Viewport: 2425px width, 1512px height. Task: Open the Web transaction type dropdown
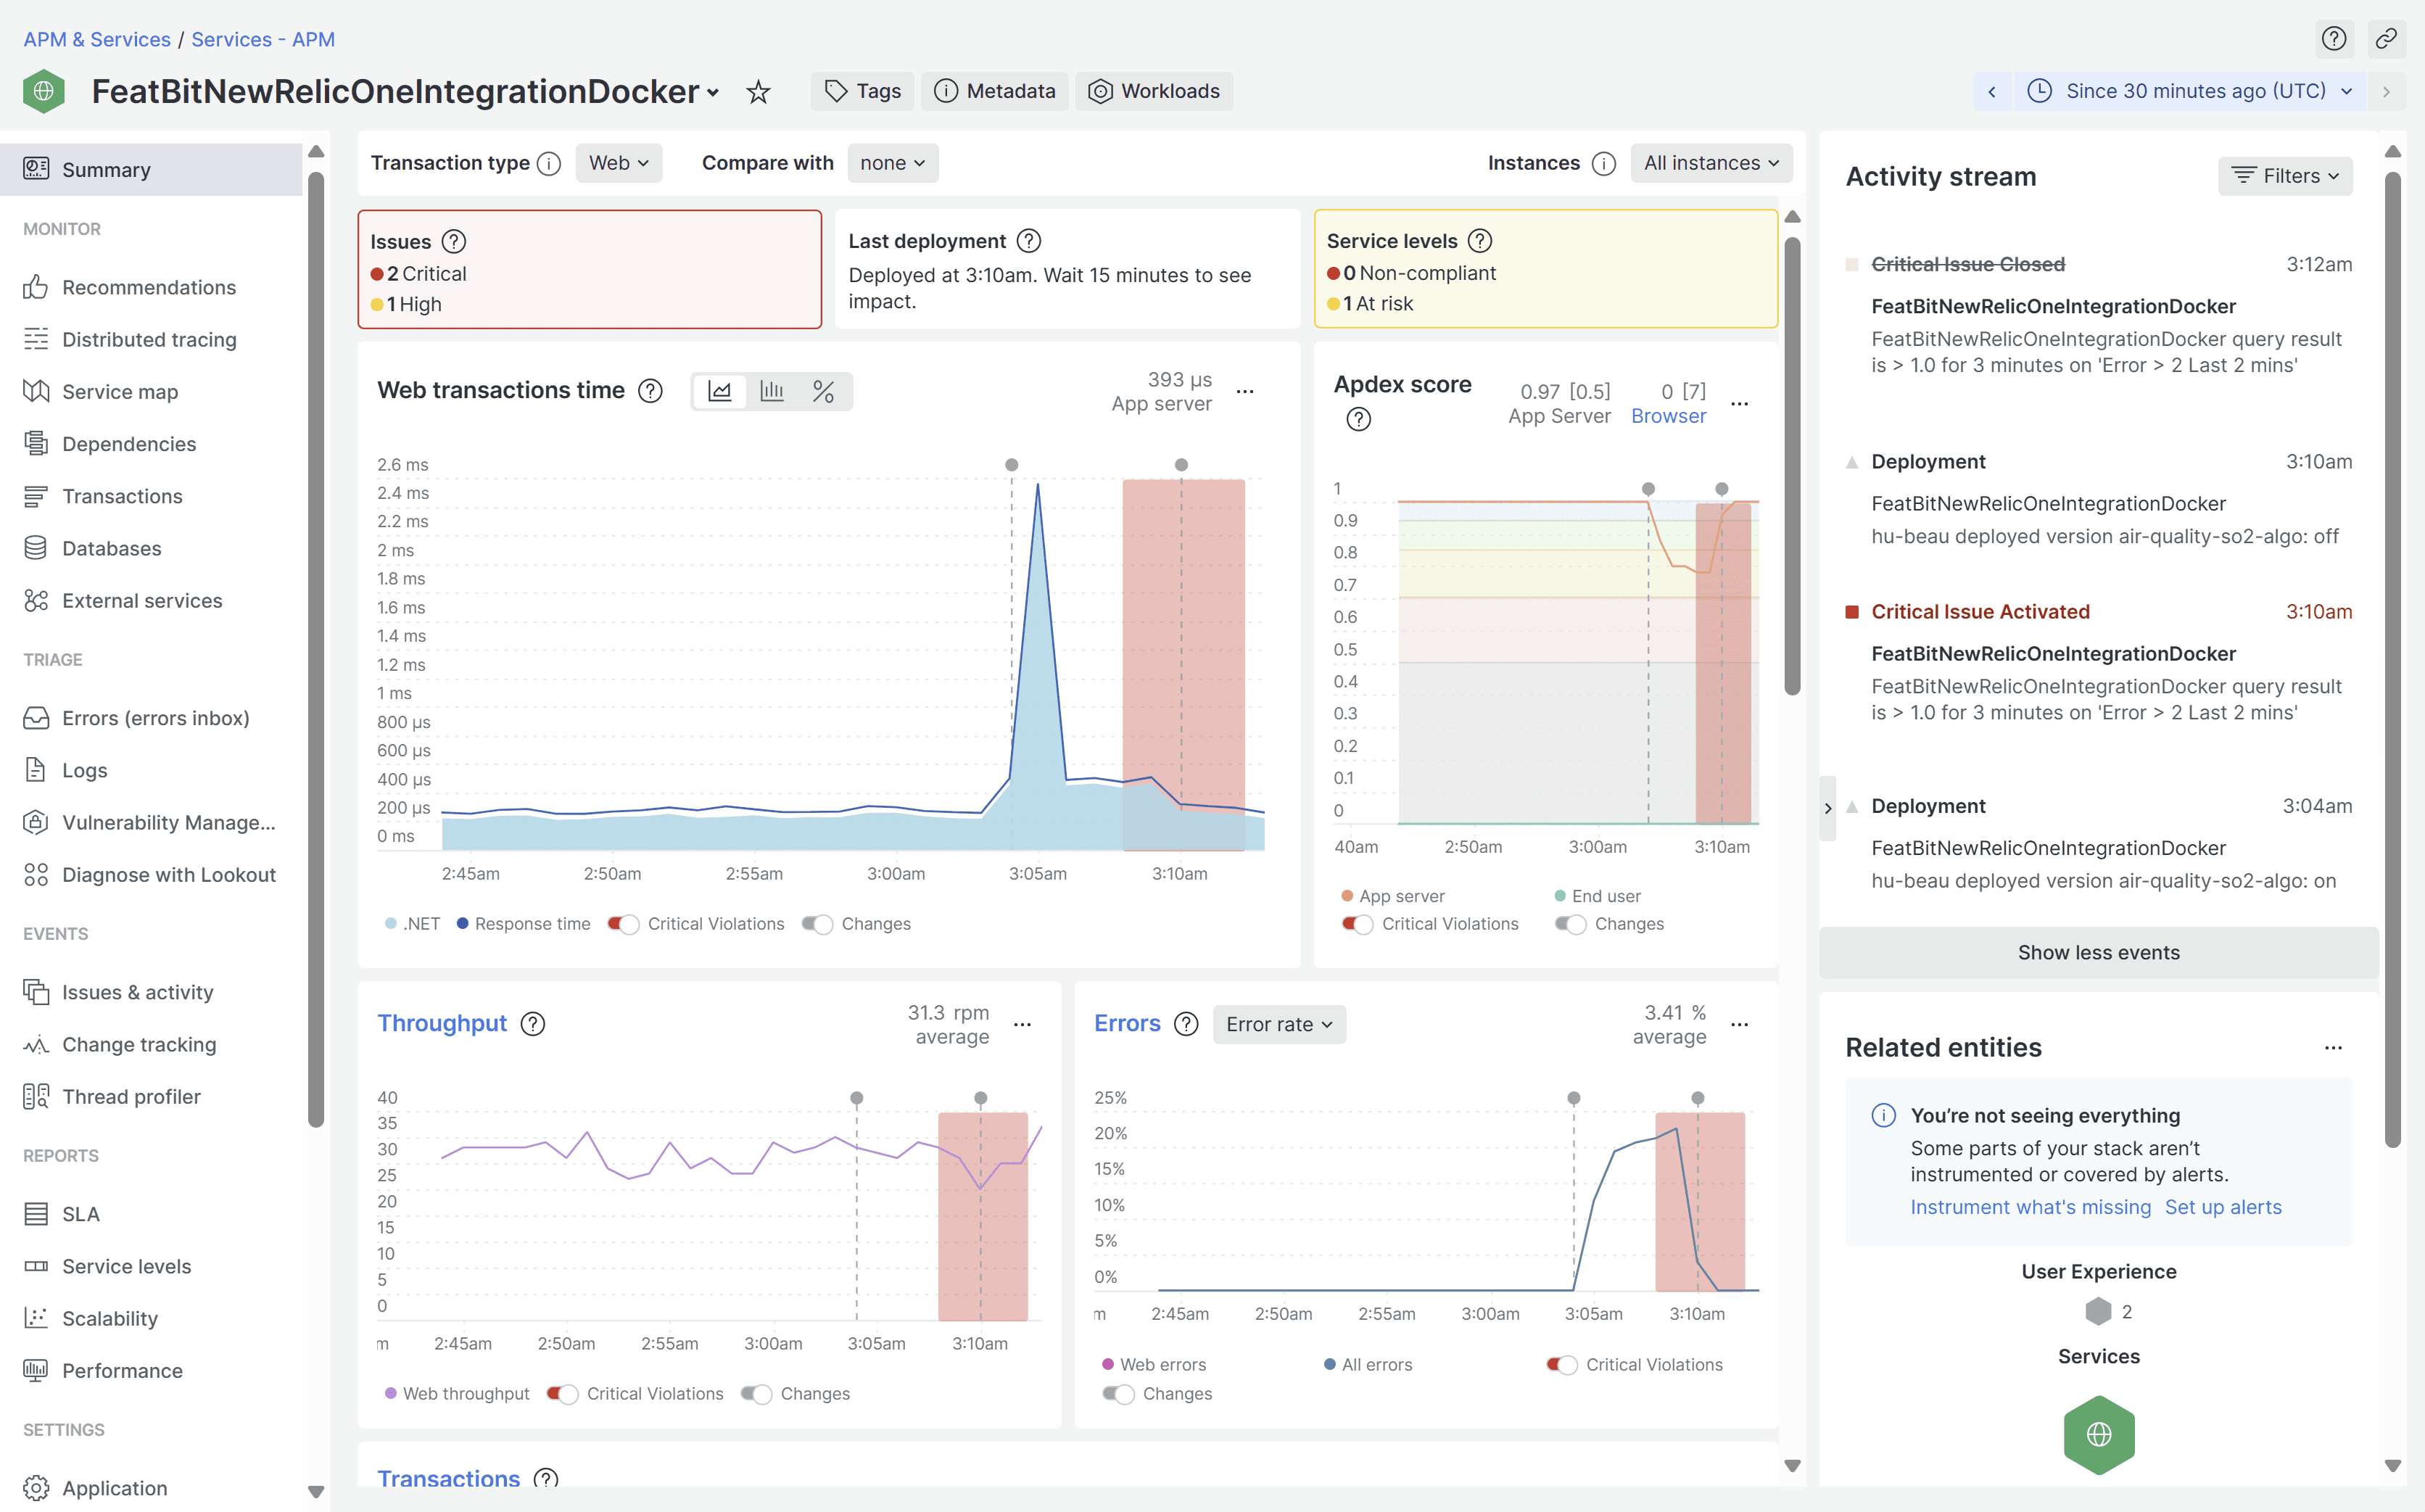click(618, 163)
